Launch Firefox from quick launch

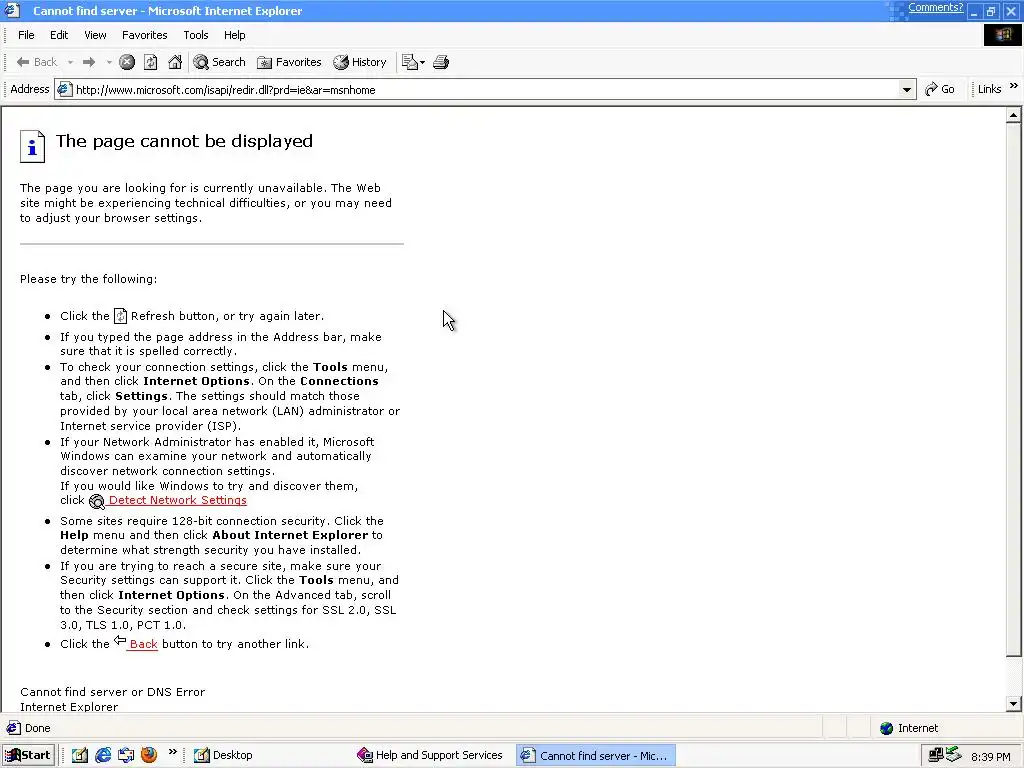click(149, 755)
